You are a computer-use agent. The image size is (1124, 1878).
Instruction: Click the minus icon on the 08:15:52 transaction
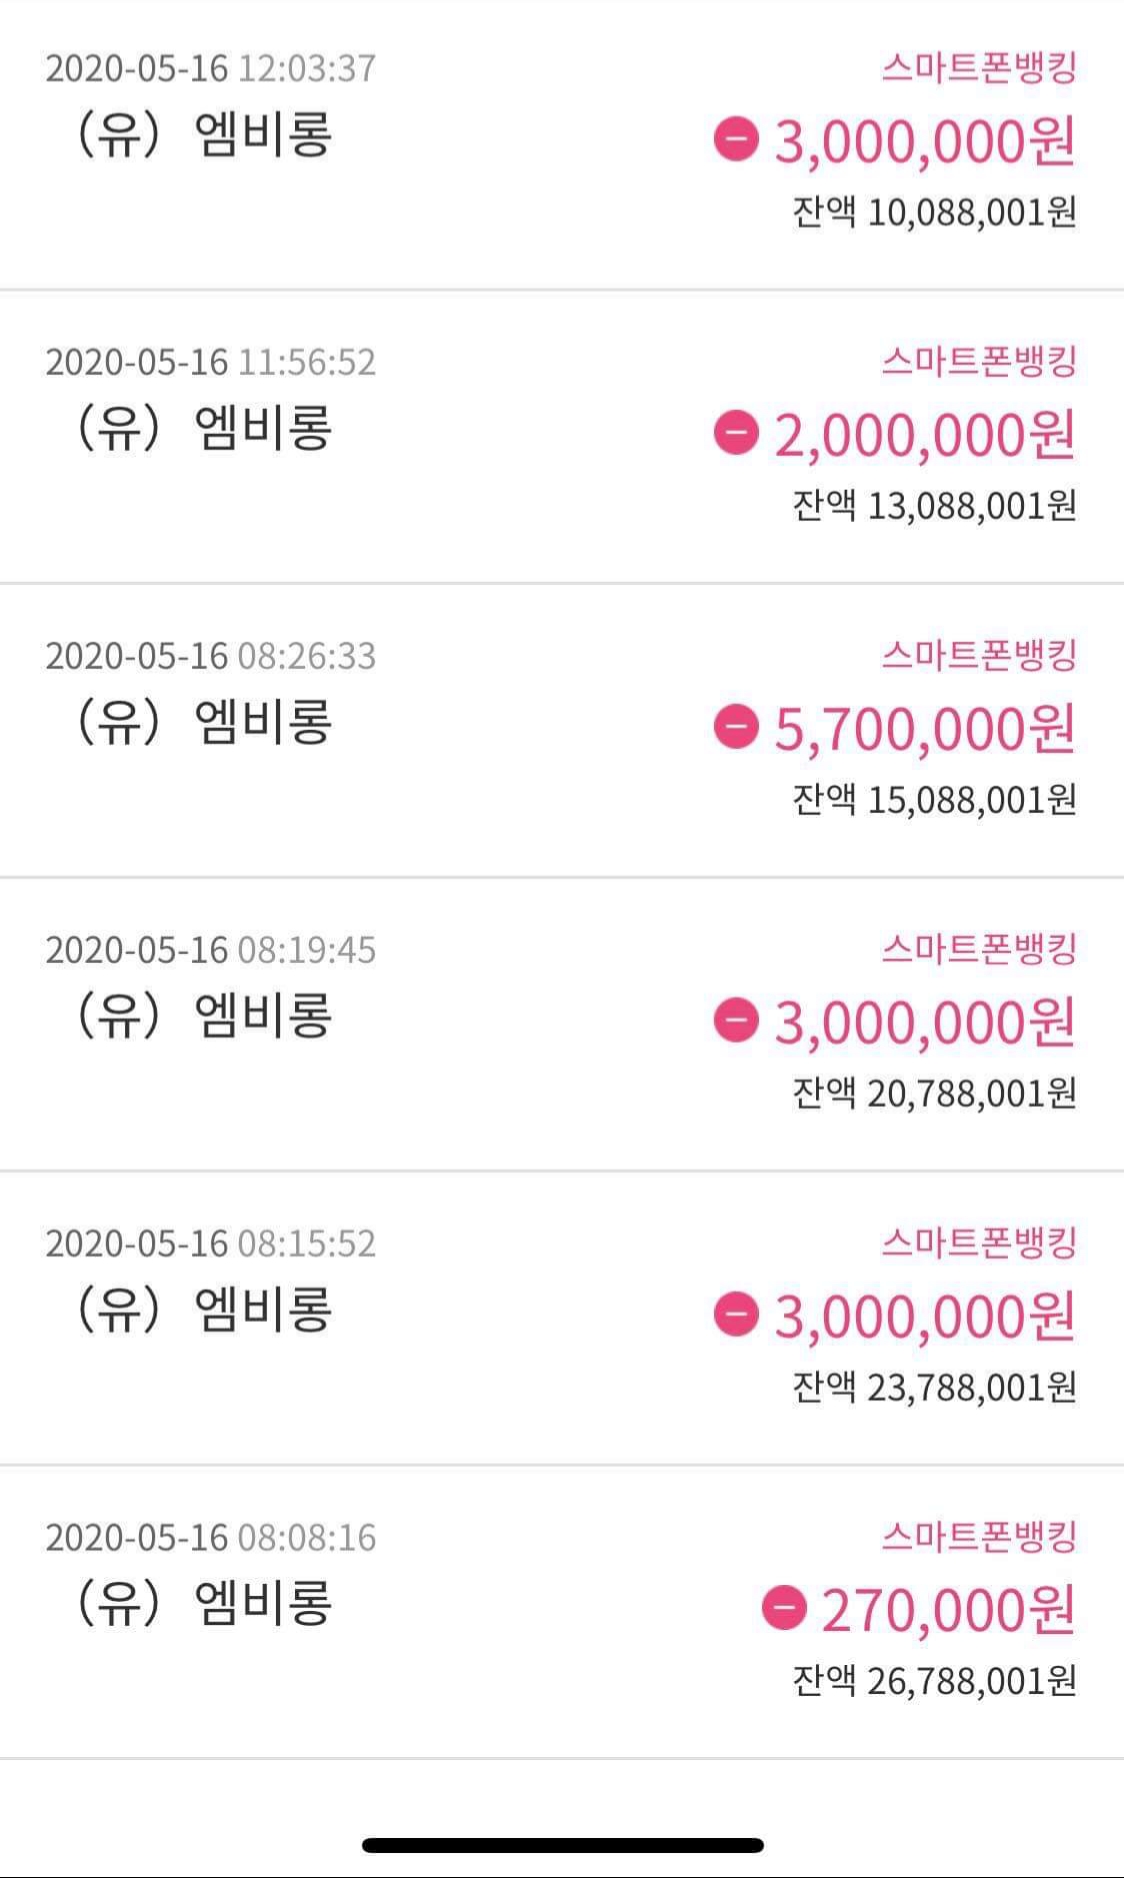click(x=736, y=1314)
